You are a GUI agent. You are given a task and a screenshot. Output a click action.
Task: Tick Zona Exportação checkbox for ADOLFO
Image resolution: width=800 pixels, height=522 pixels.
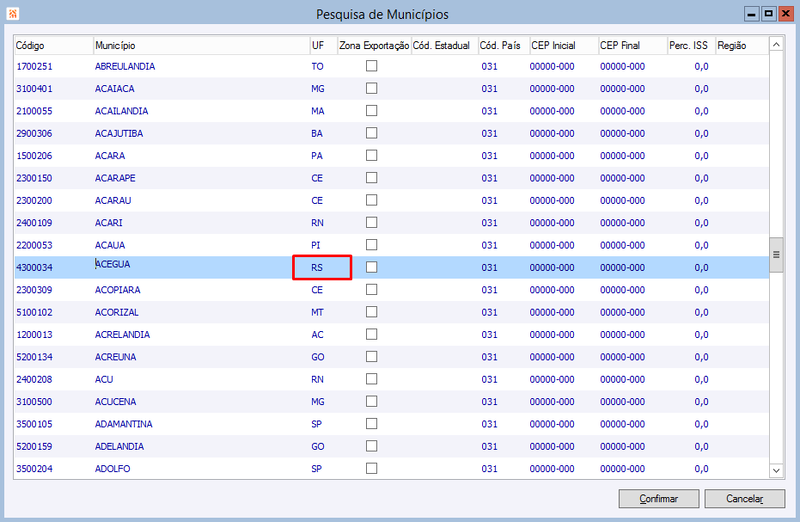[x=371, y=468]
